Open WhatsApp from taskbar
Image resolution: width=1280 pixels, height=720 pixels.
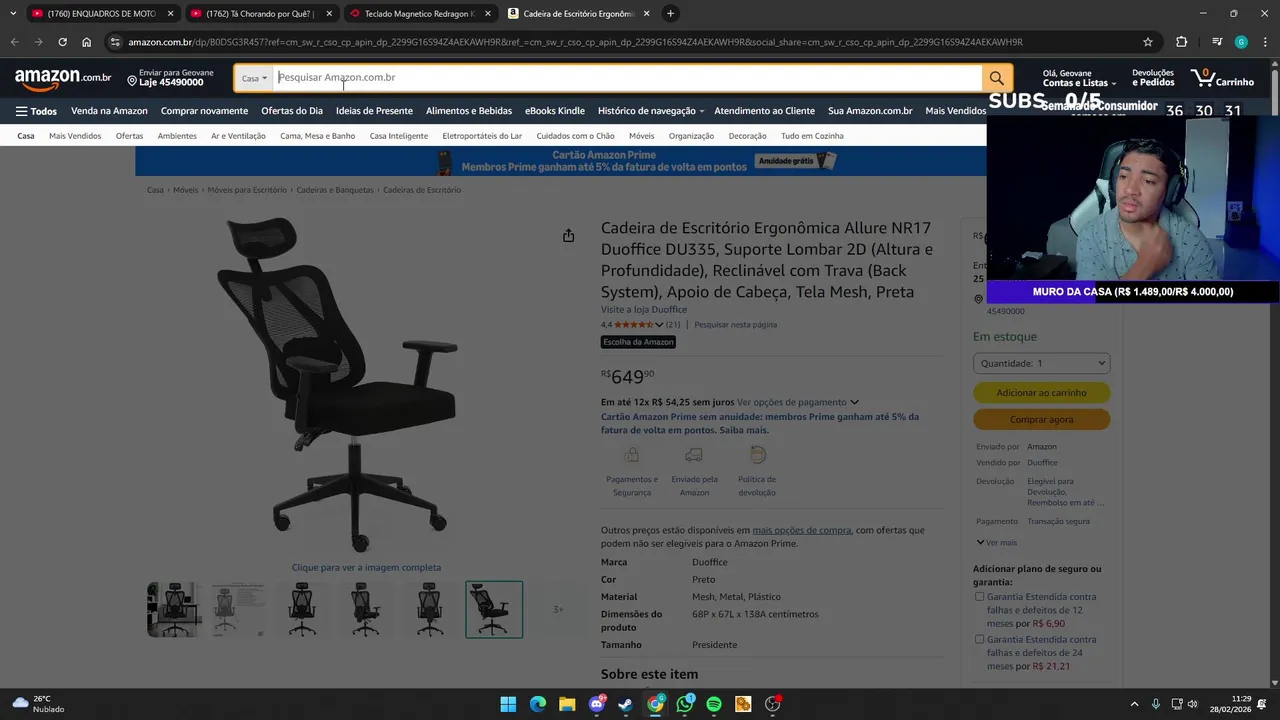[x=685, y=704]
